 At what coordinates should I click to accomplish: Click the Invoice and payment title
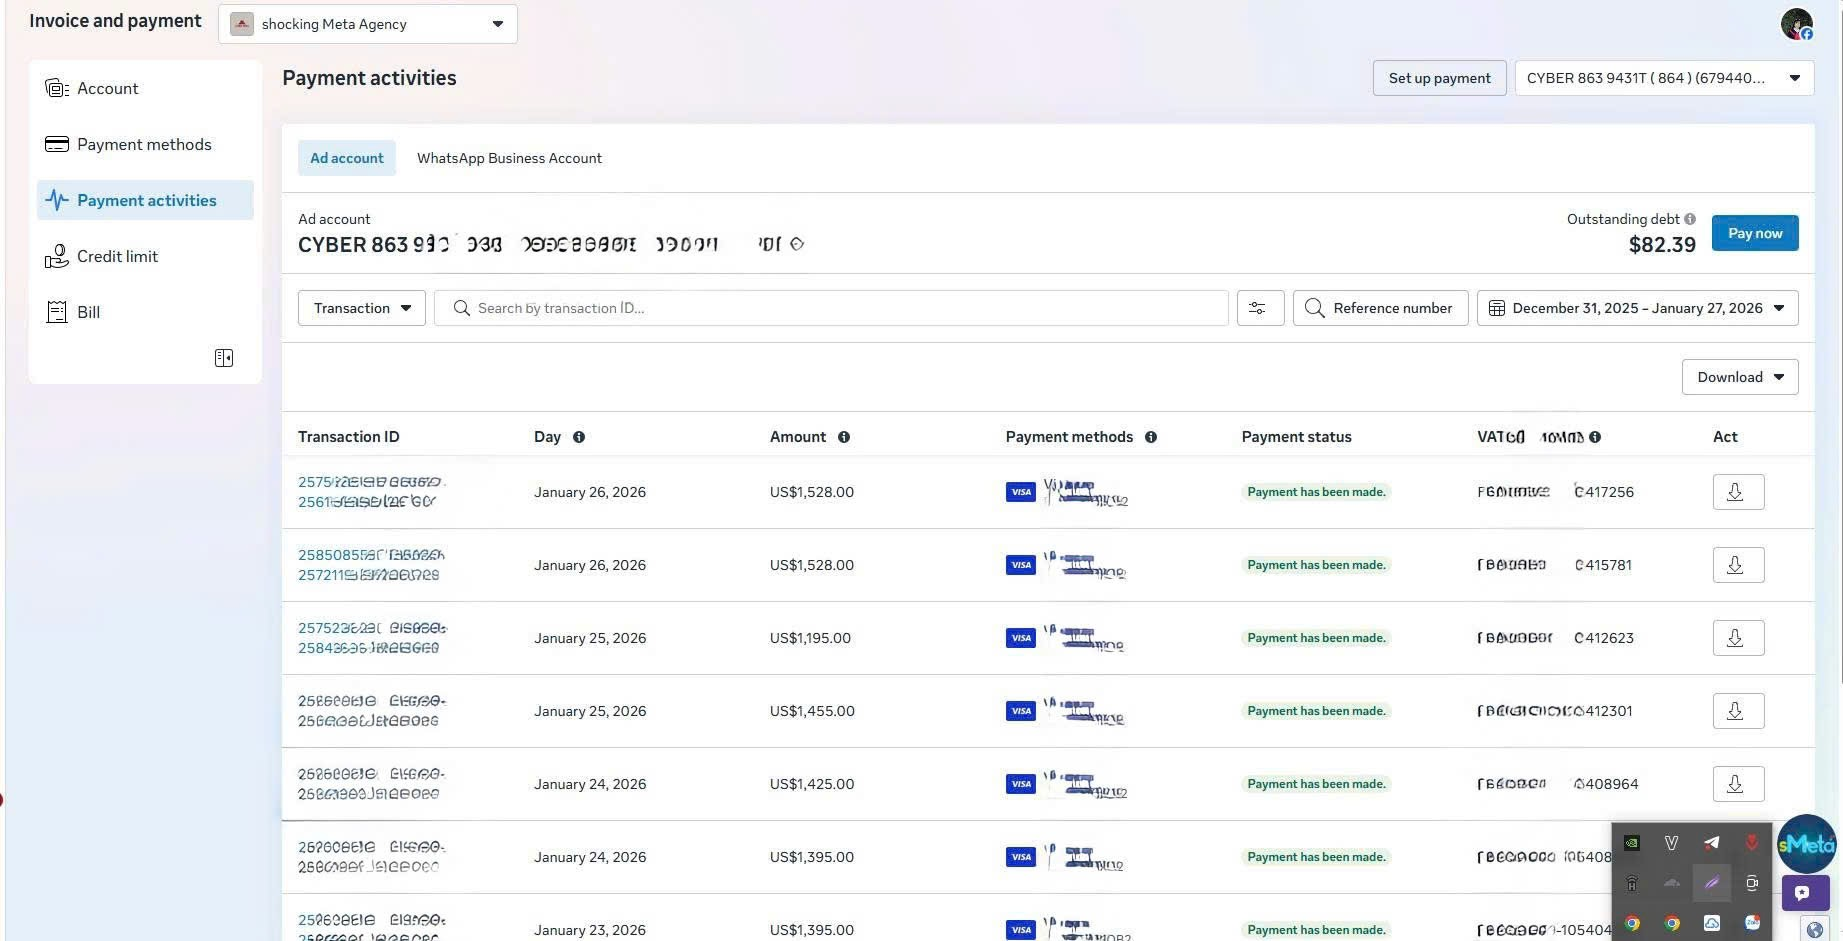coord(115,21)
